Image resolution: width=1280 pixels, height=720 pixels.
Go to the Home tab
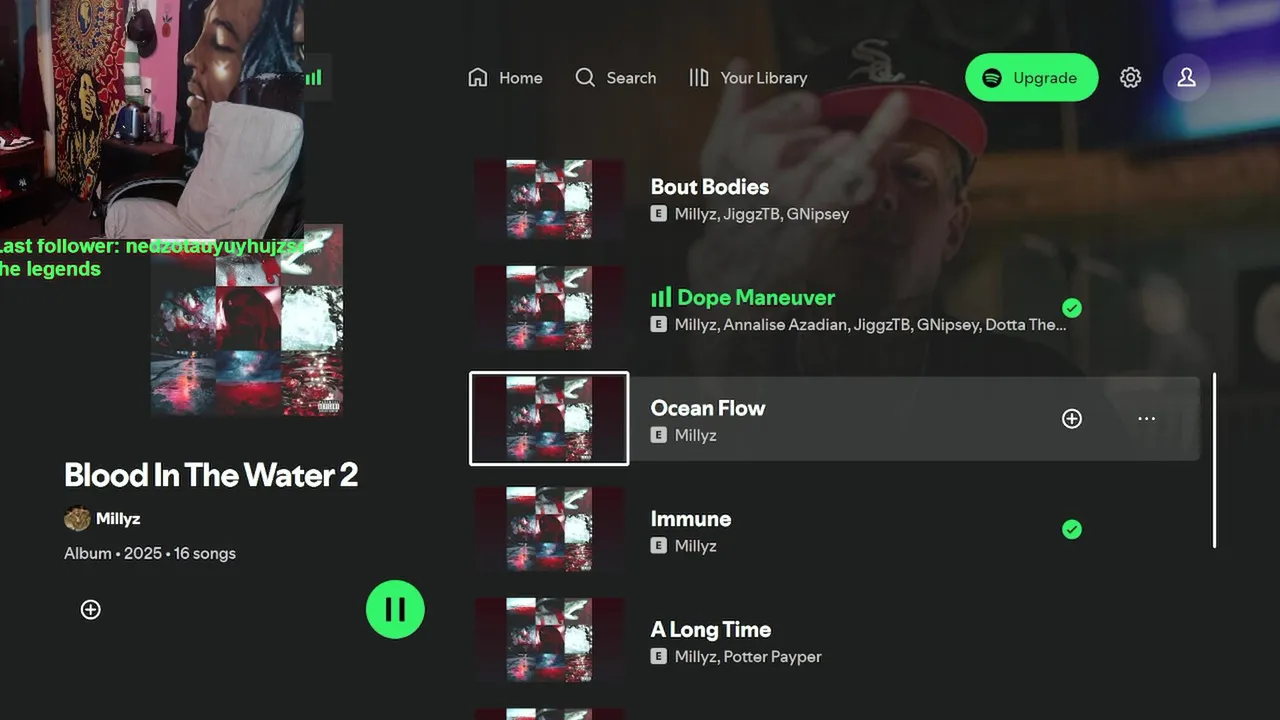[x=505, y=78]
